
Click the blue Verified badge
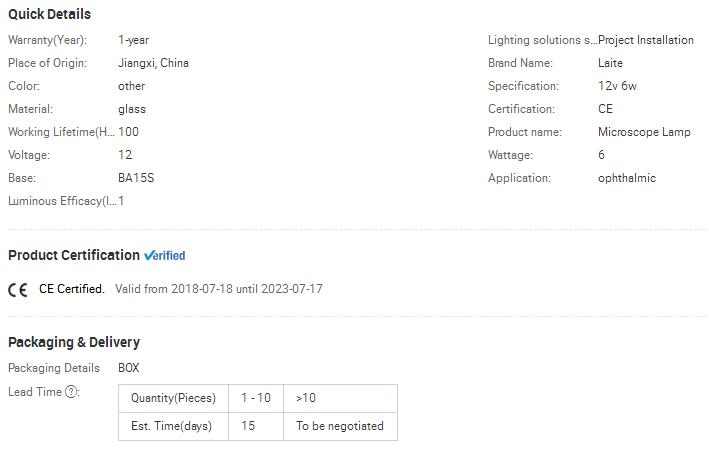(x=165, y=255)
